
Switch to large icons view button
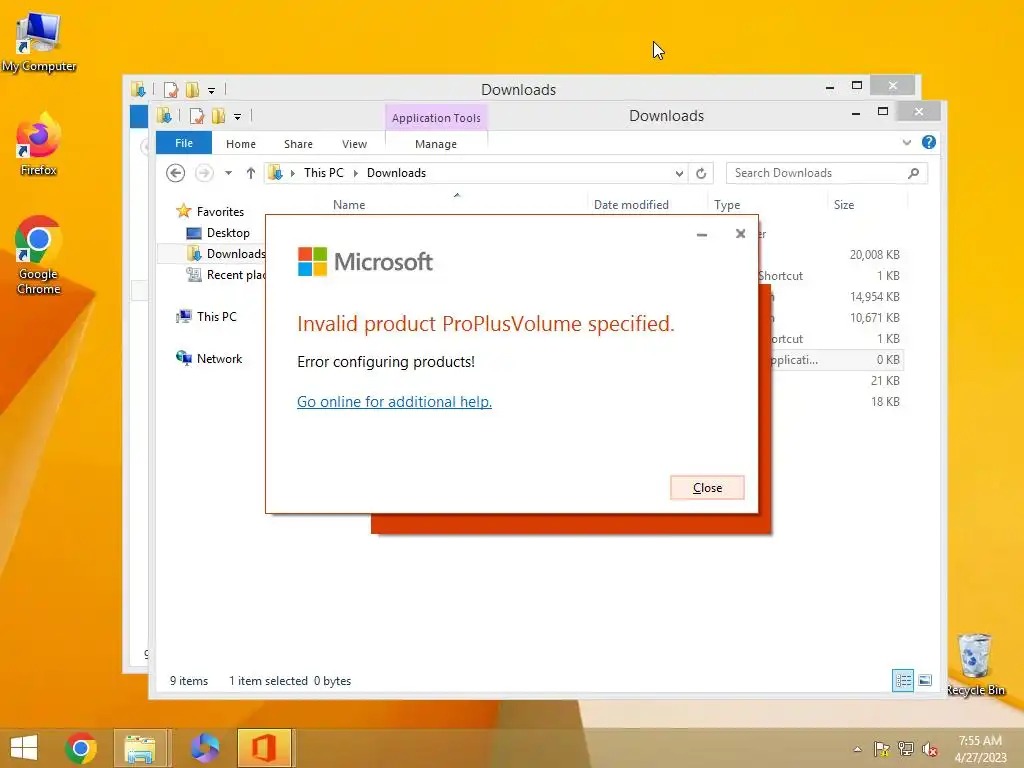(925, 680)
